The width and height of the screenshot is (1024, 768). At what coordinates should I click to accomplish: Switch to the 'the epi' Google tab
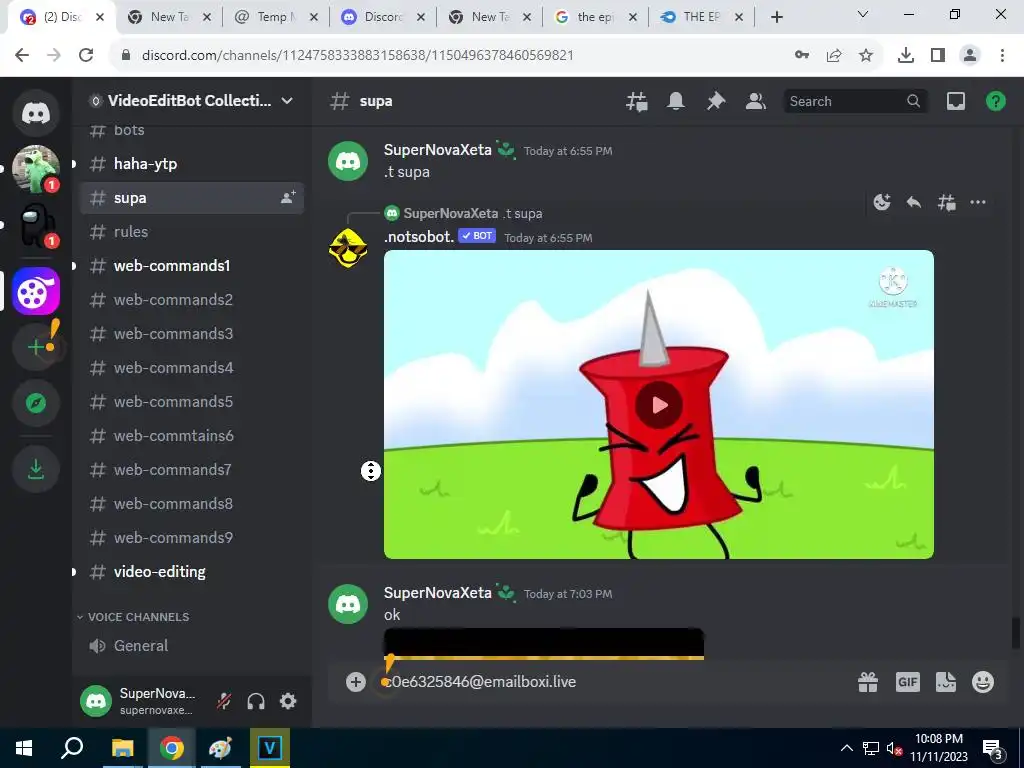[x=596, y=17]
